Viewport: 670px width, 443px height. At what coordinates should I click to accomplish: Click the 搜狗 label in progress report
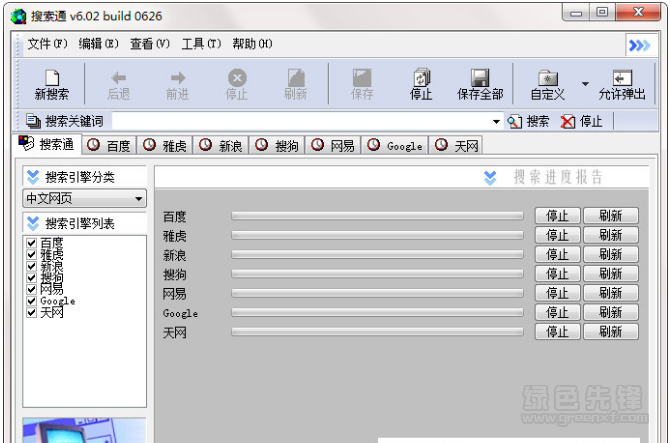174,274
